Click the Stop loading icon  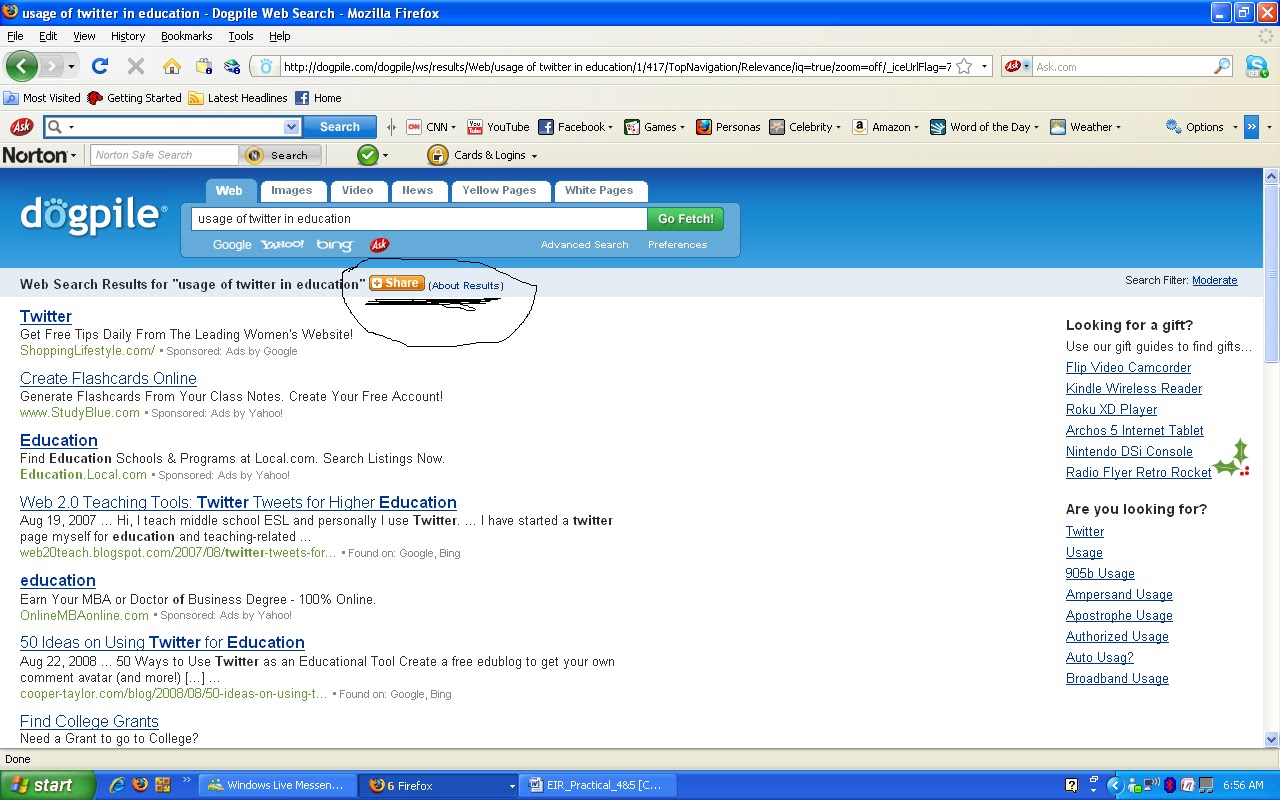coord(136,66)
